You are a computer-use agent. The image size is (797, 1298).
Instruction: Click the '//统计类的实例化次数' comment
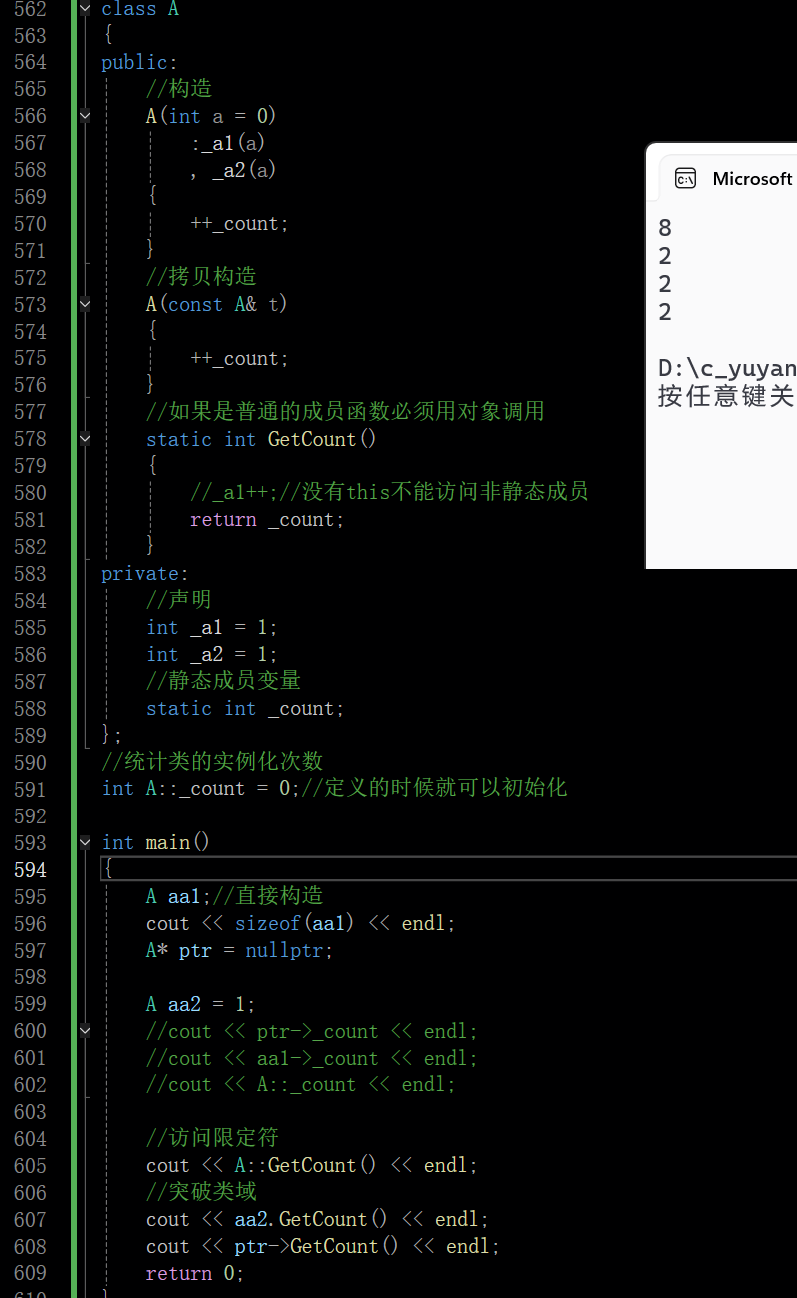tap(212, 762)
